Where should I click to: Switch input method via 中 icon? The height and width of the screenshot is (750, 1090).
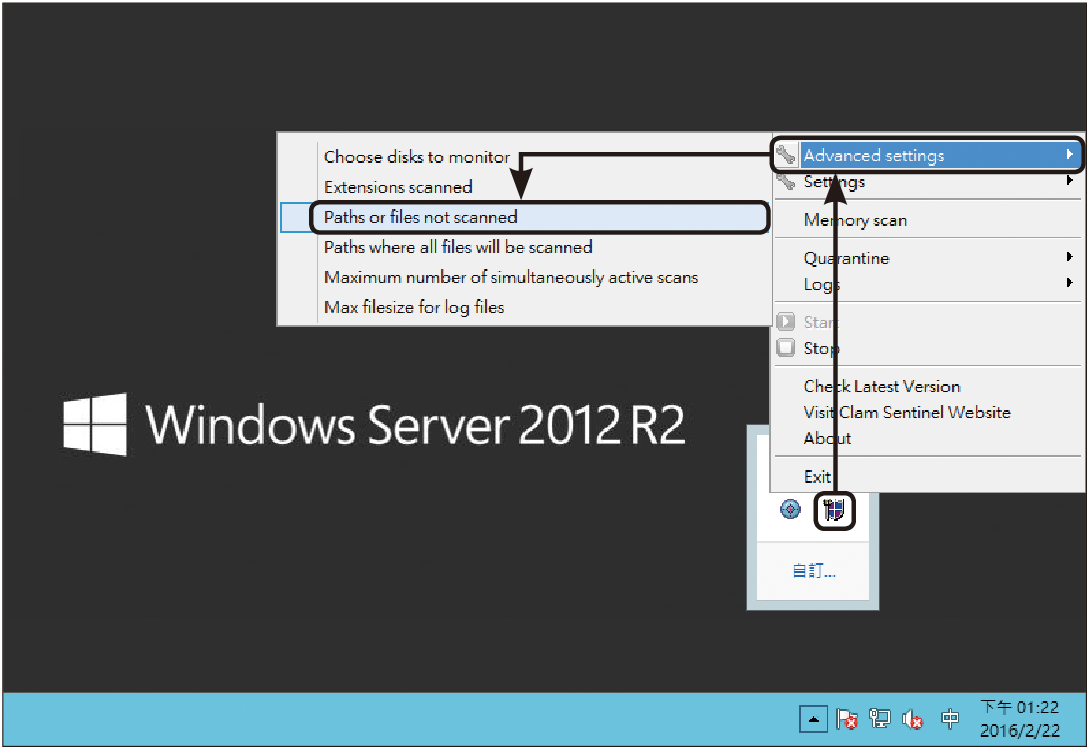click(x=950, y=719)
